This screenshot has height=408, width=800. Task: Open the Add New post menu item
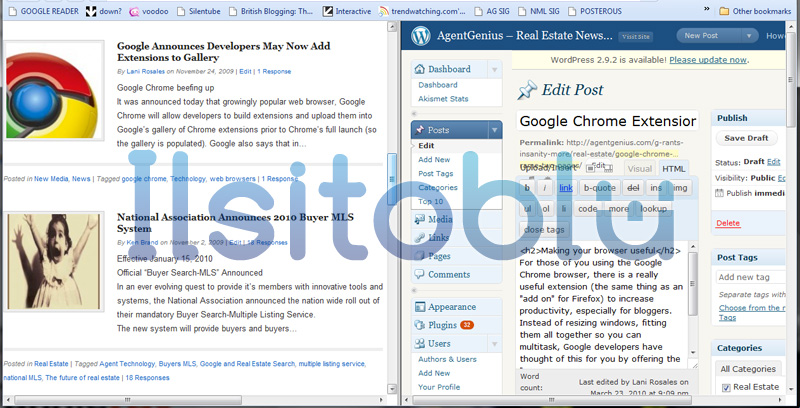pos(434,160)
